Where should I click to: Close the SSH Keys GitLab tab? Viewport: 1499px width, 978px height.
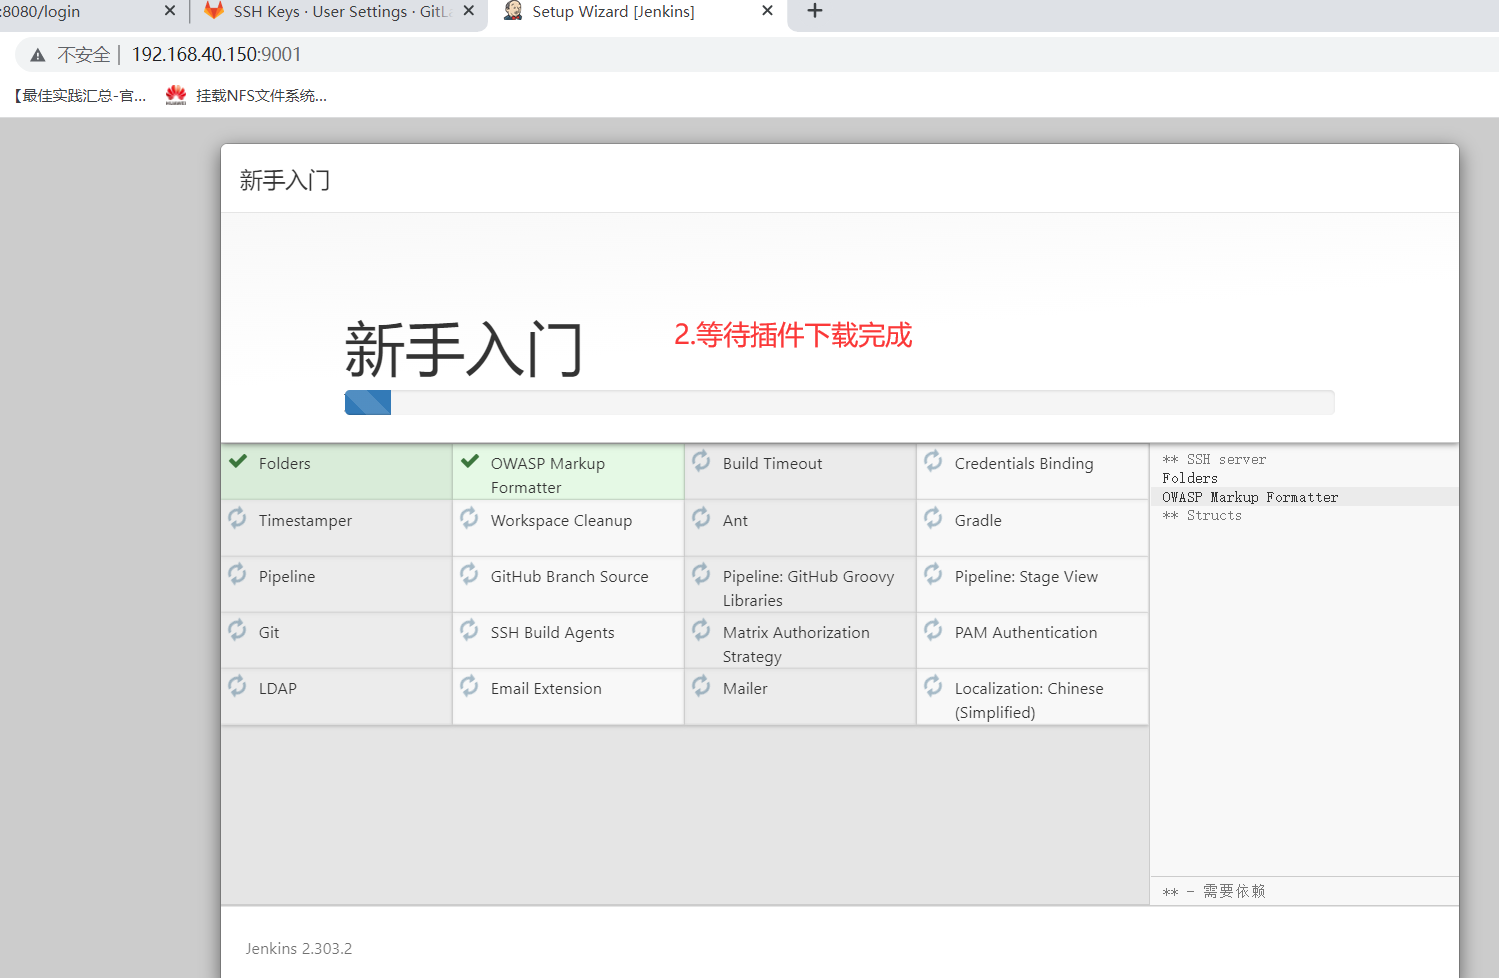click(x=469, y=11)
